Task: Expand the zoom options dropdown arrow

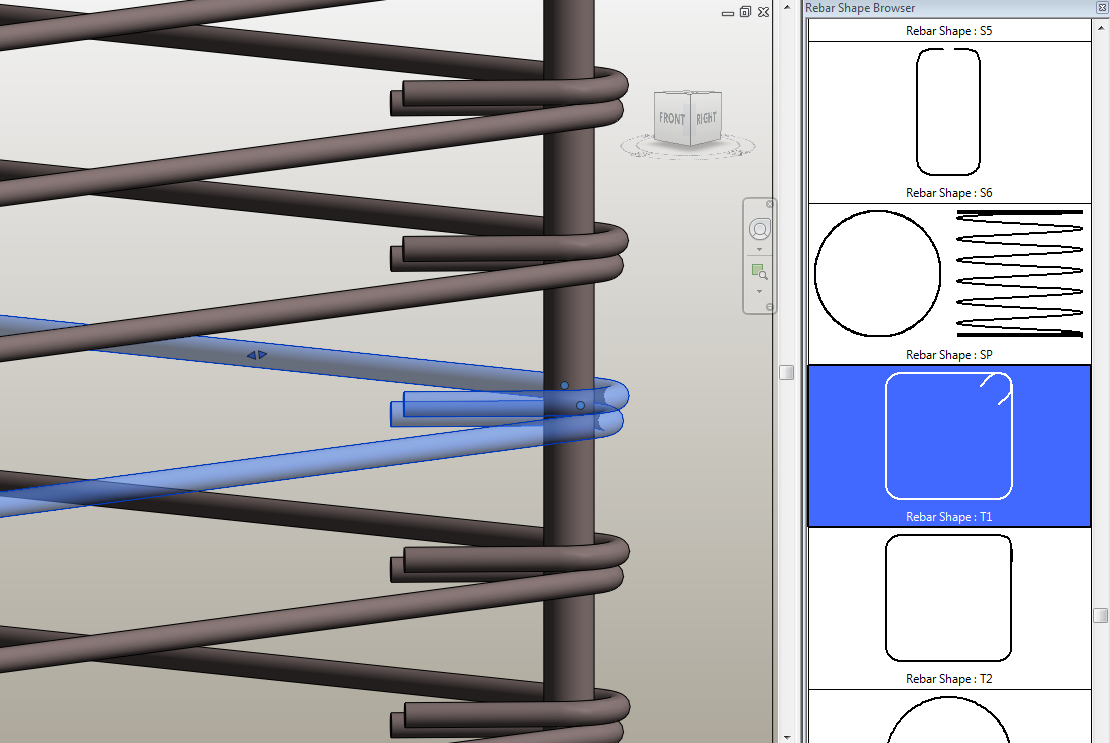Action: 760,292
